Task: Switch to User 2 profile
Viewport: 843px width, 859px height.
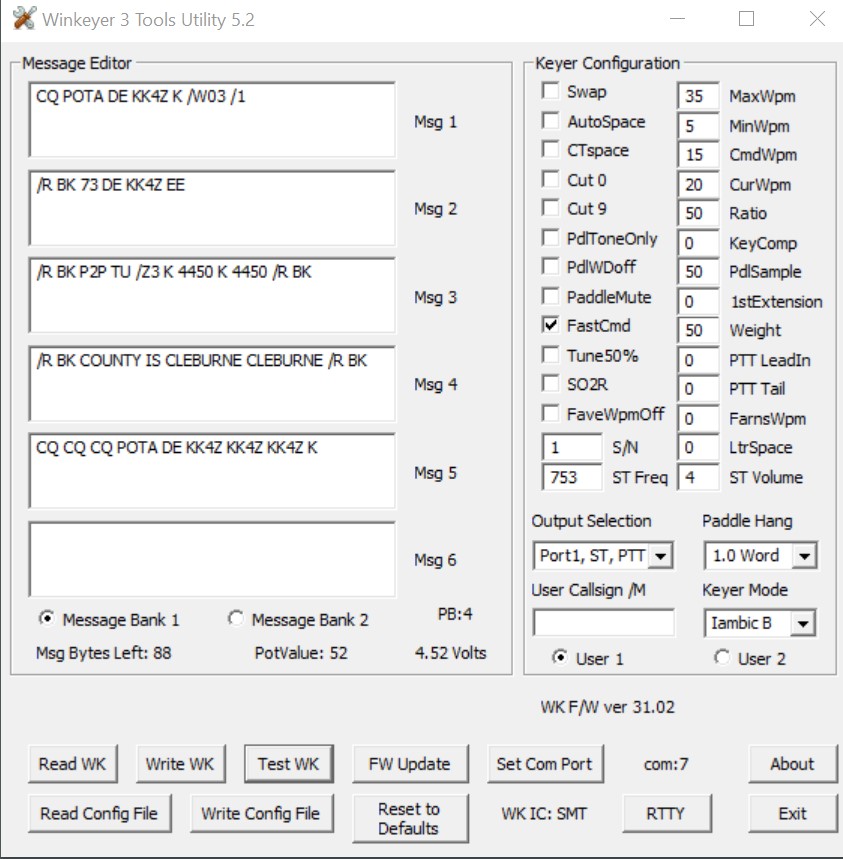Action: pos(722,658)
